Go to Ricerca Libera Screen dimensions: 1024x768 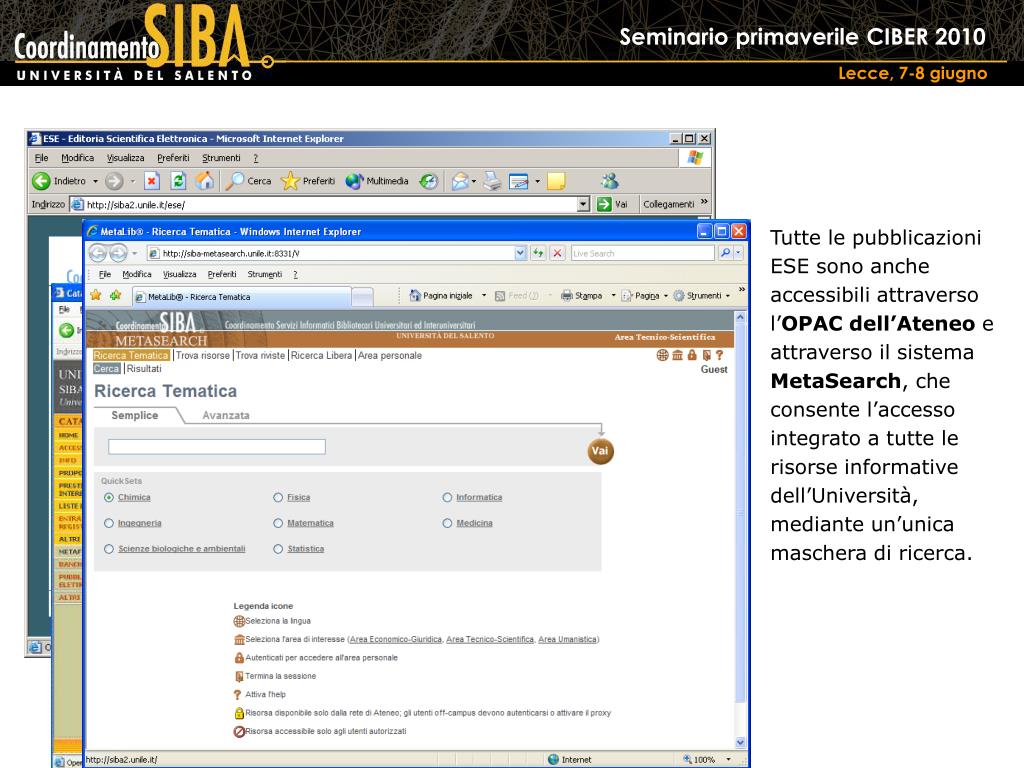[x=321, y=355]
